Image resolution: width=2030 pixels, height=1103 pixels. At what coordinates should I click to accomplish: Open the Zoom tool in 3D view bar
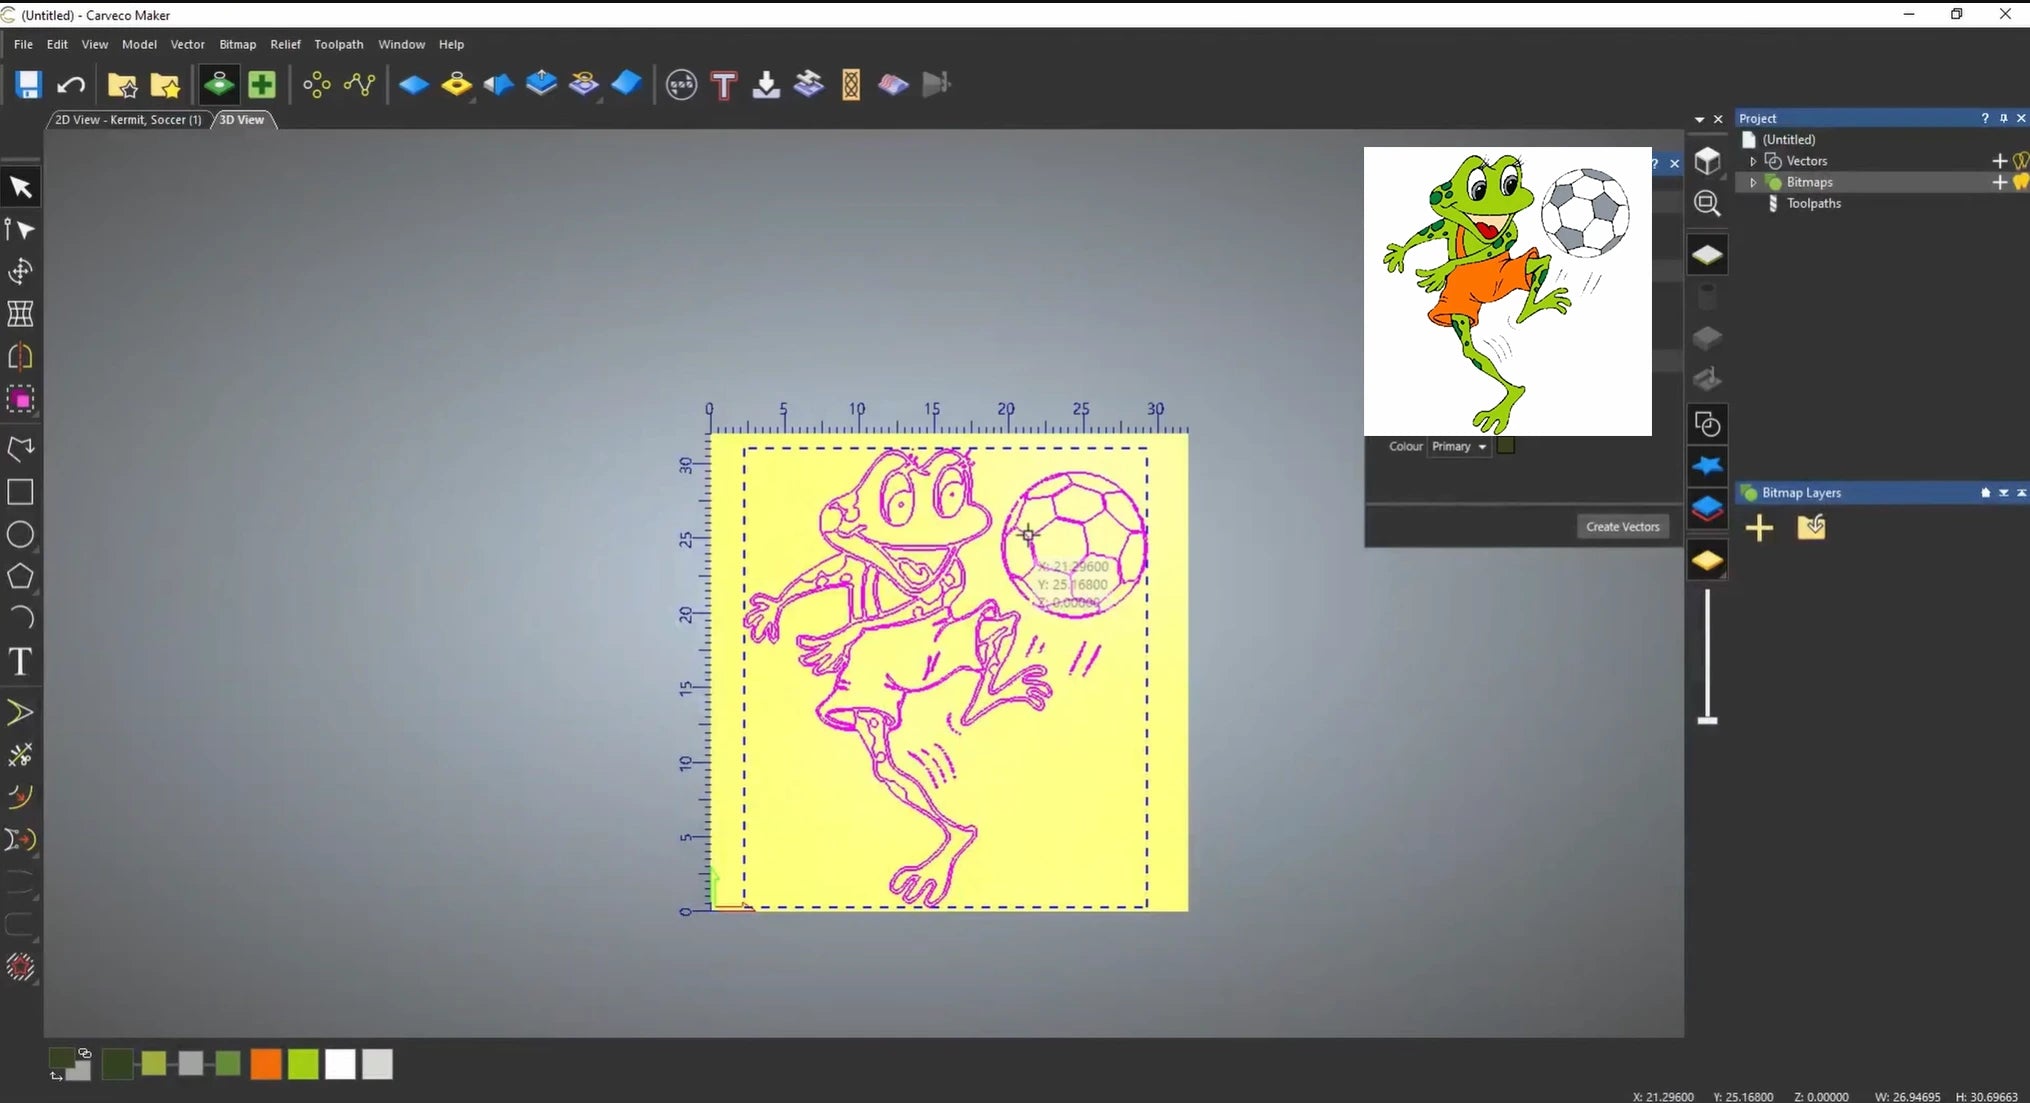[x=1707, y=204]
